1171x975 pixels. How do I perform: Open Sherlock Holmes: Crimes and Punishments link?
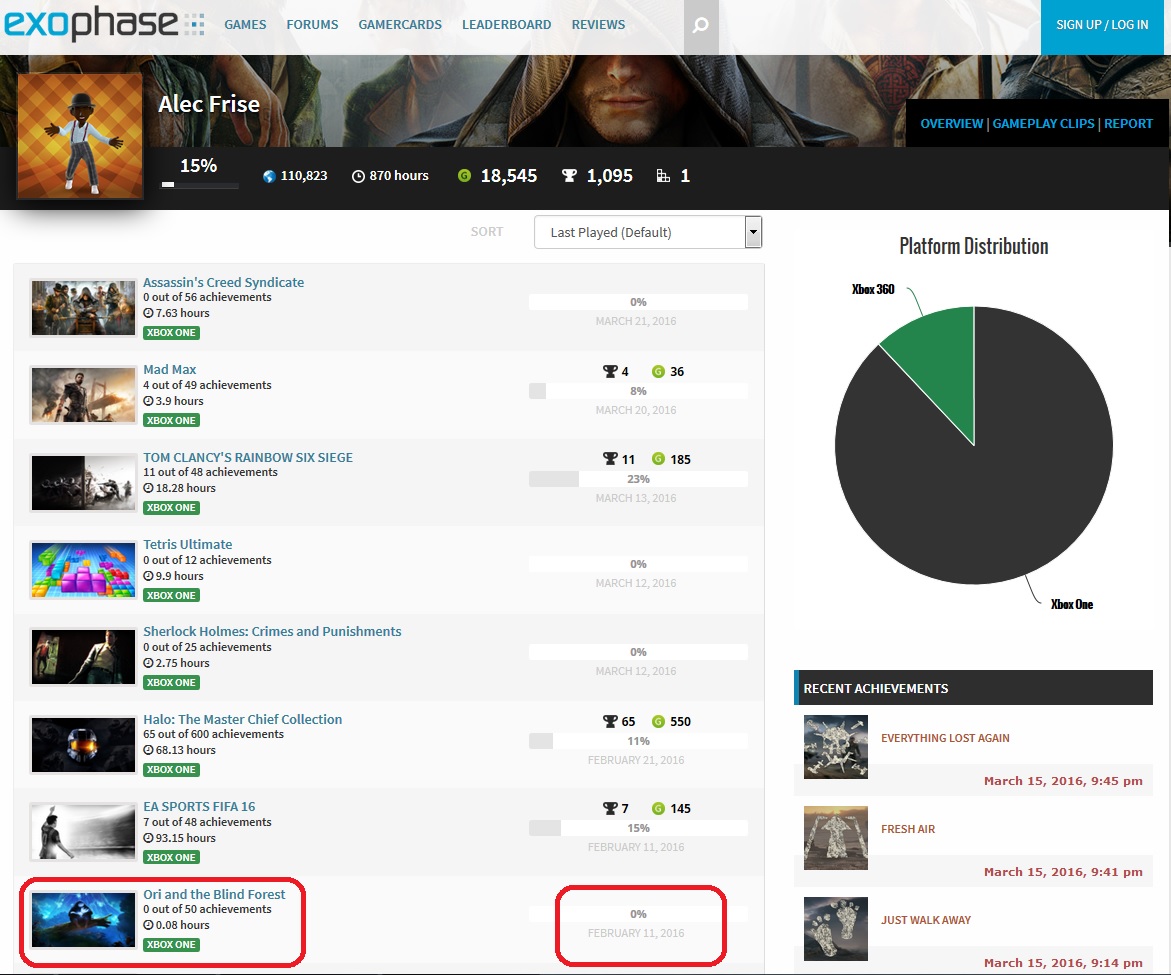pos(272,632)
